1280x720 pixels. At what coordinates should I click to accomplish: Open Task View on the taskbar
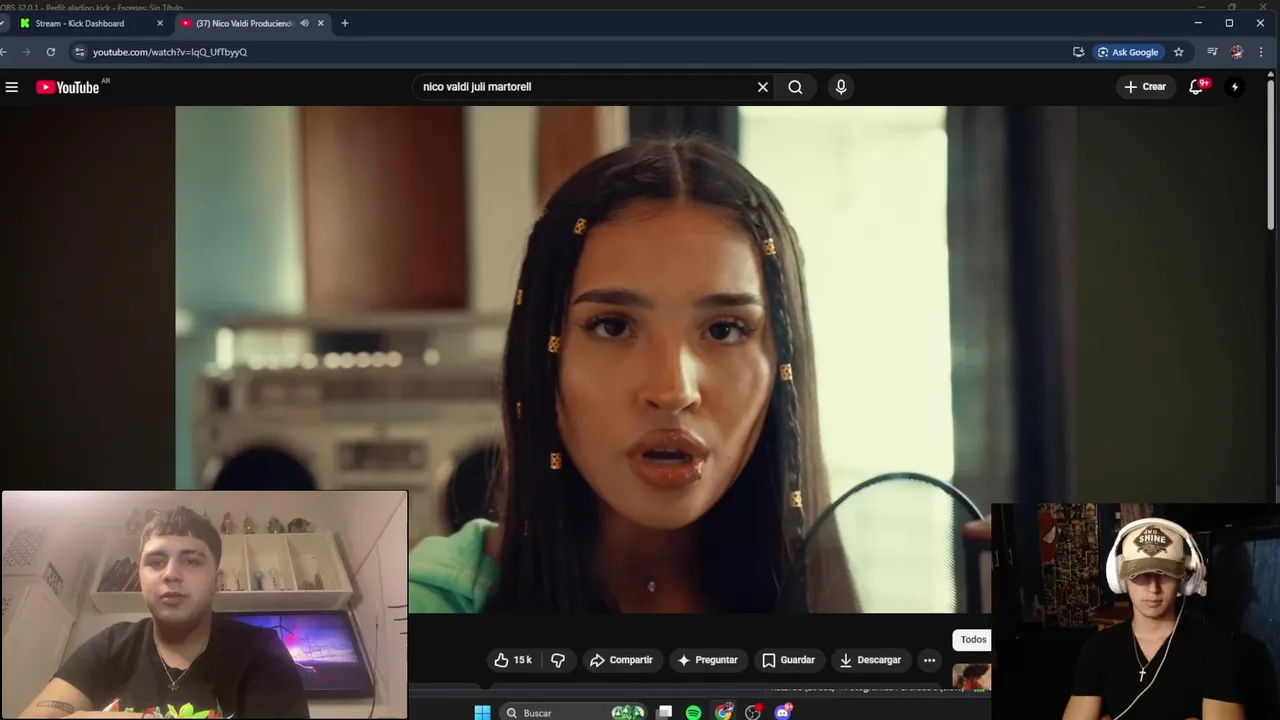(664, 712)
